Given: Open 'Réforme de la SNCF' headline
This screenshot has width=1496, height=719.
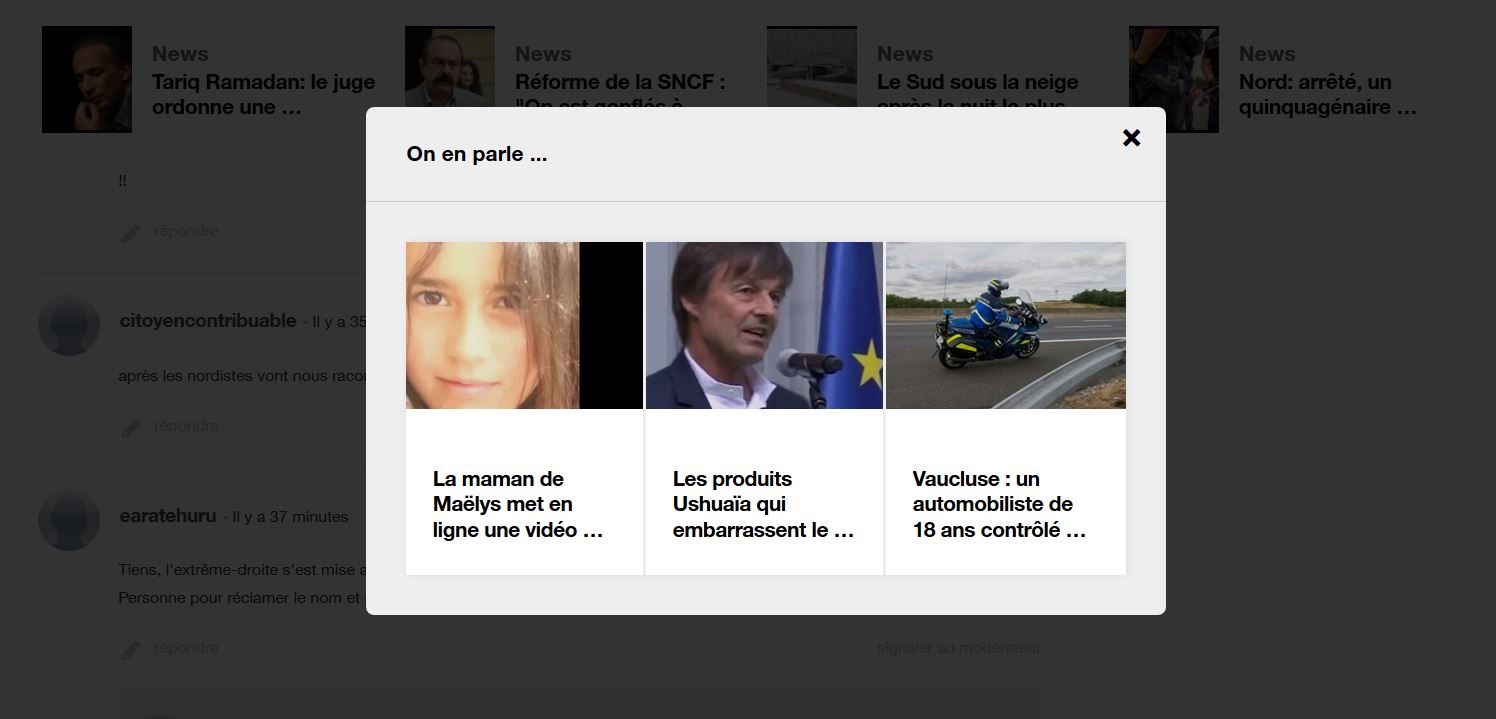Looking at the screenshot, I should point(620,88).
